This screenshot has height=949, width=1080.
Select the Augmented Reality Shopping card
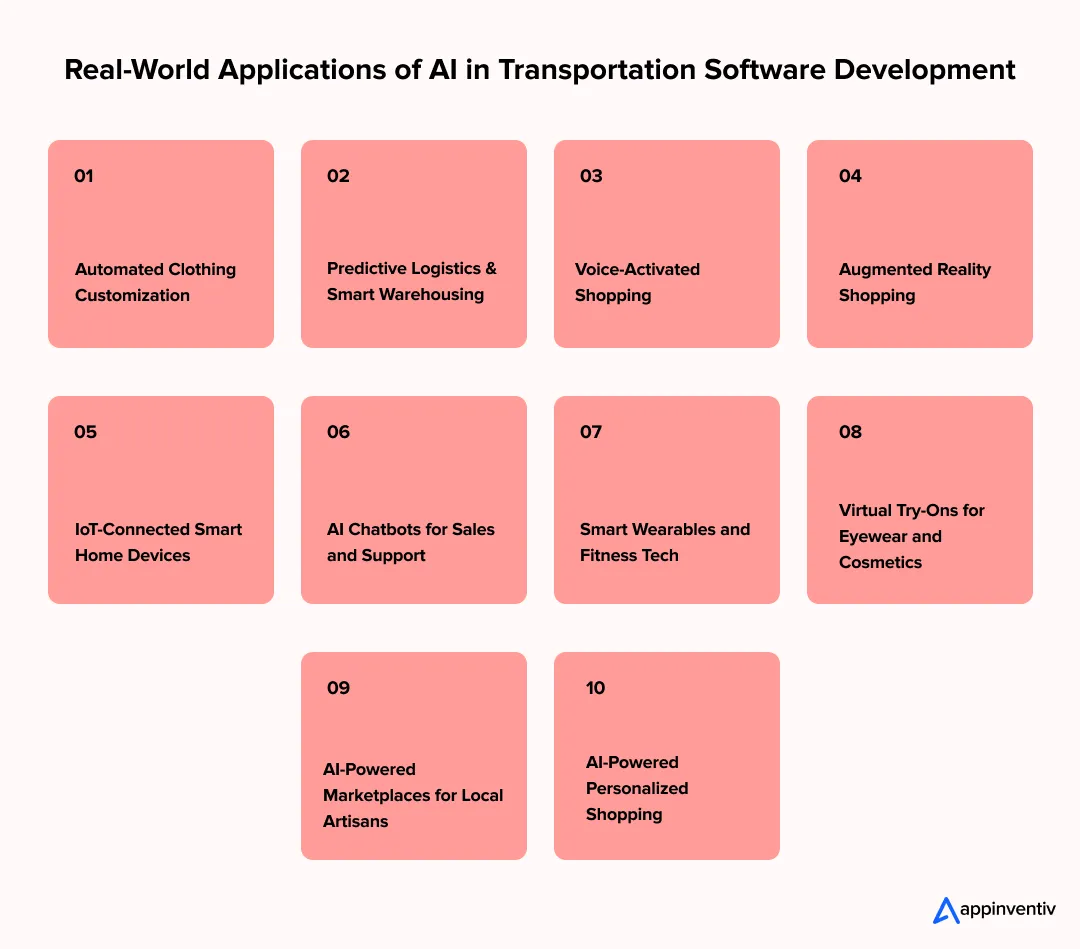920,244
